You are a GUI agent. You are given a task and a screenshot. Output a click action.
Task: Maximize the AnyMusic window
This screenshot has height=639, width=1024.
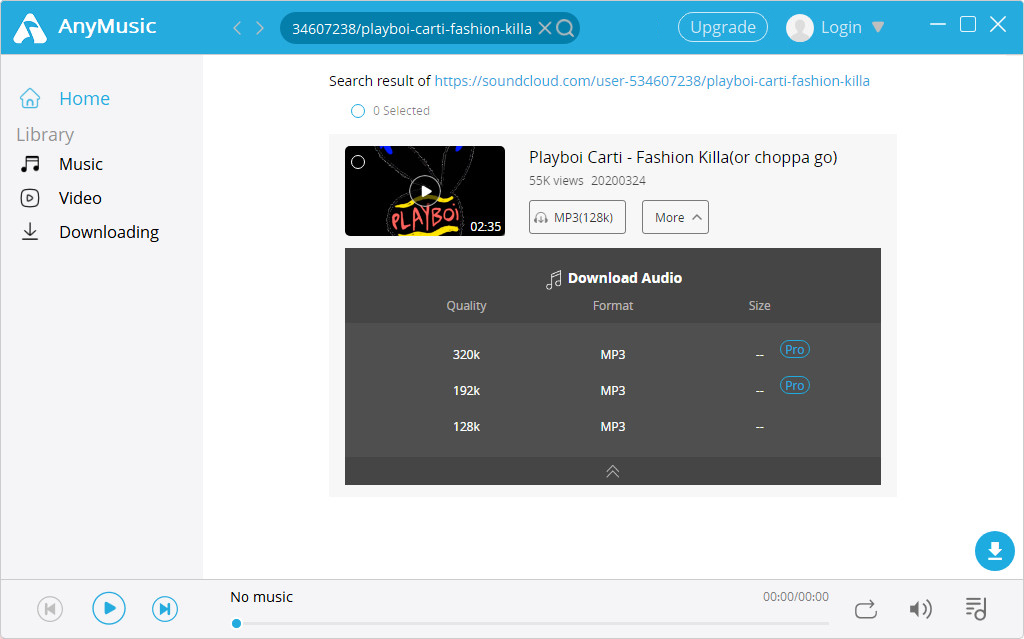(x=968, y=25)
